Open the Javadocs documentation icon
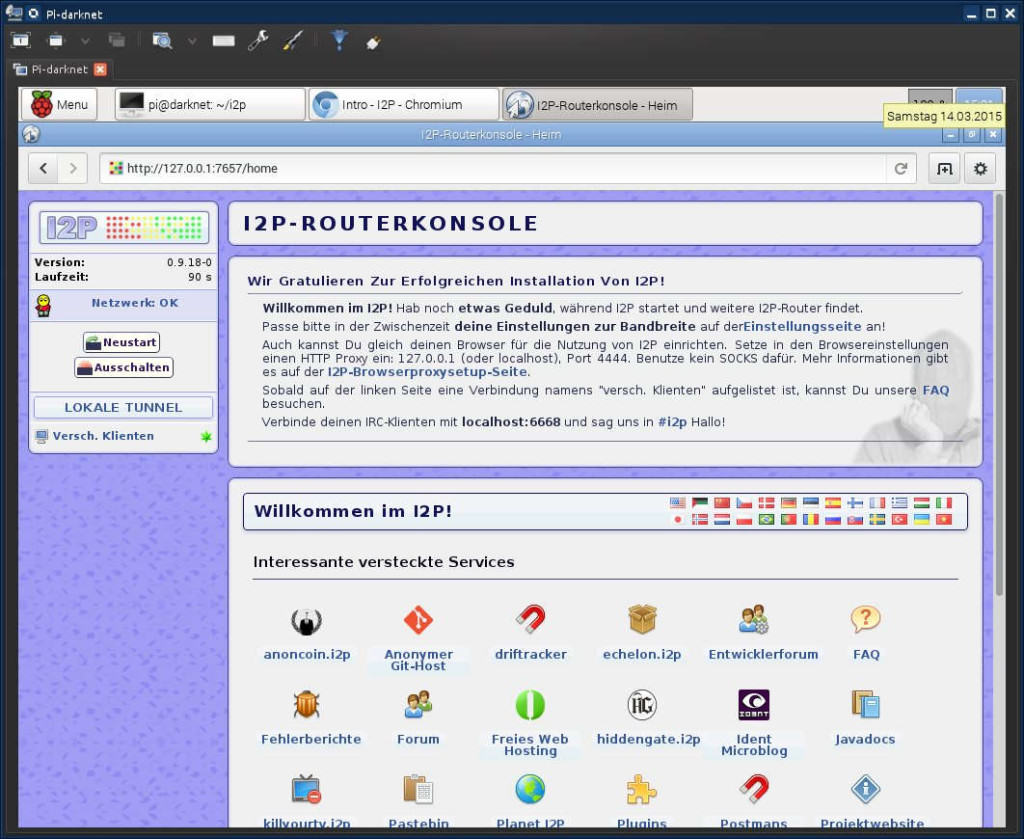Viewport: 1024px width, 839px height. [x=864, y=704]
